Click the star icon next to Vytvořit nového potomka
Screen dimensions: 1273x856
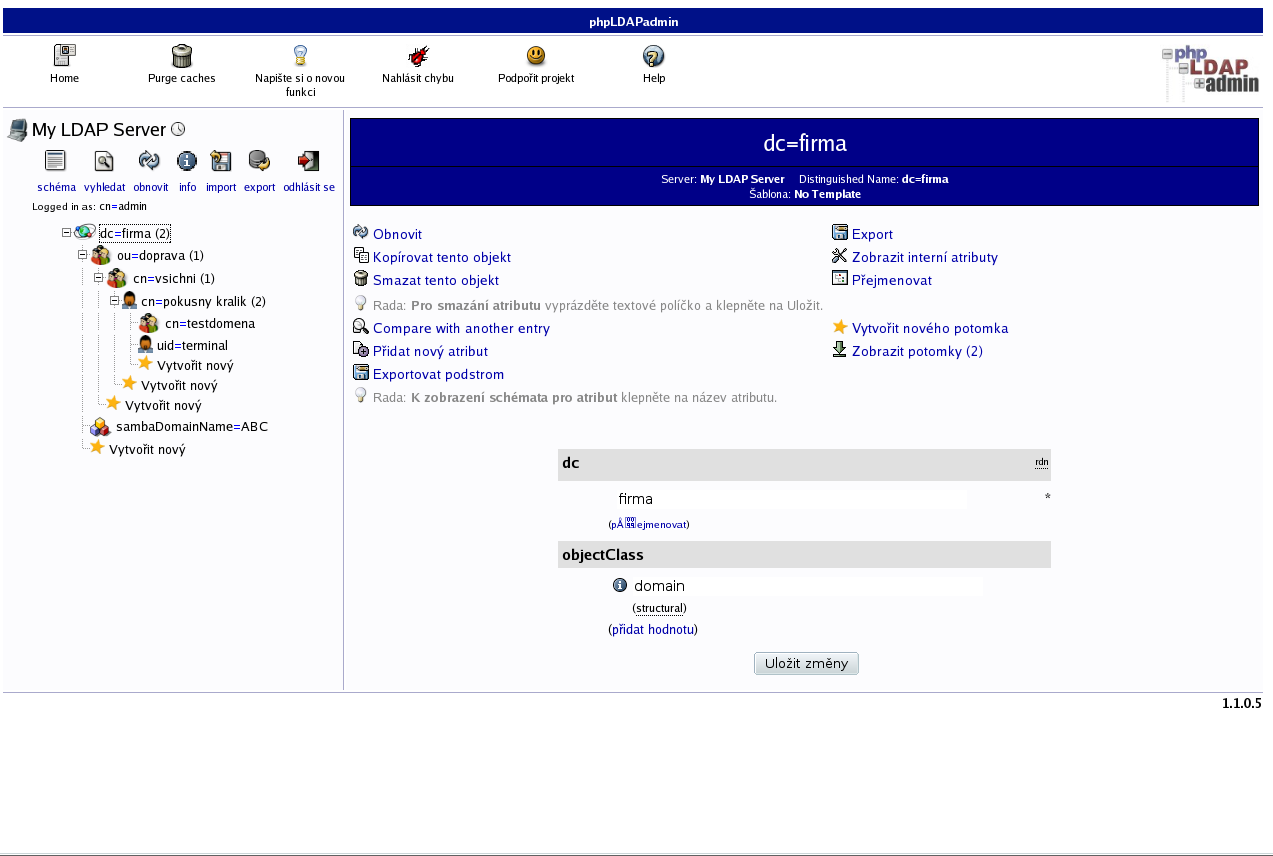840,327
